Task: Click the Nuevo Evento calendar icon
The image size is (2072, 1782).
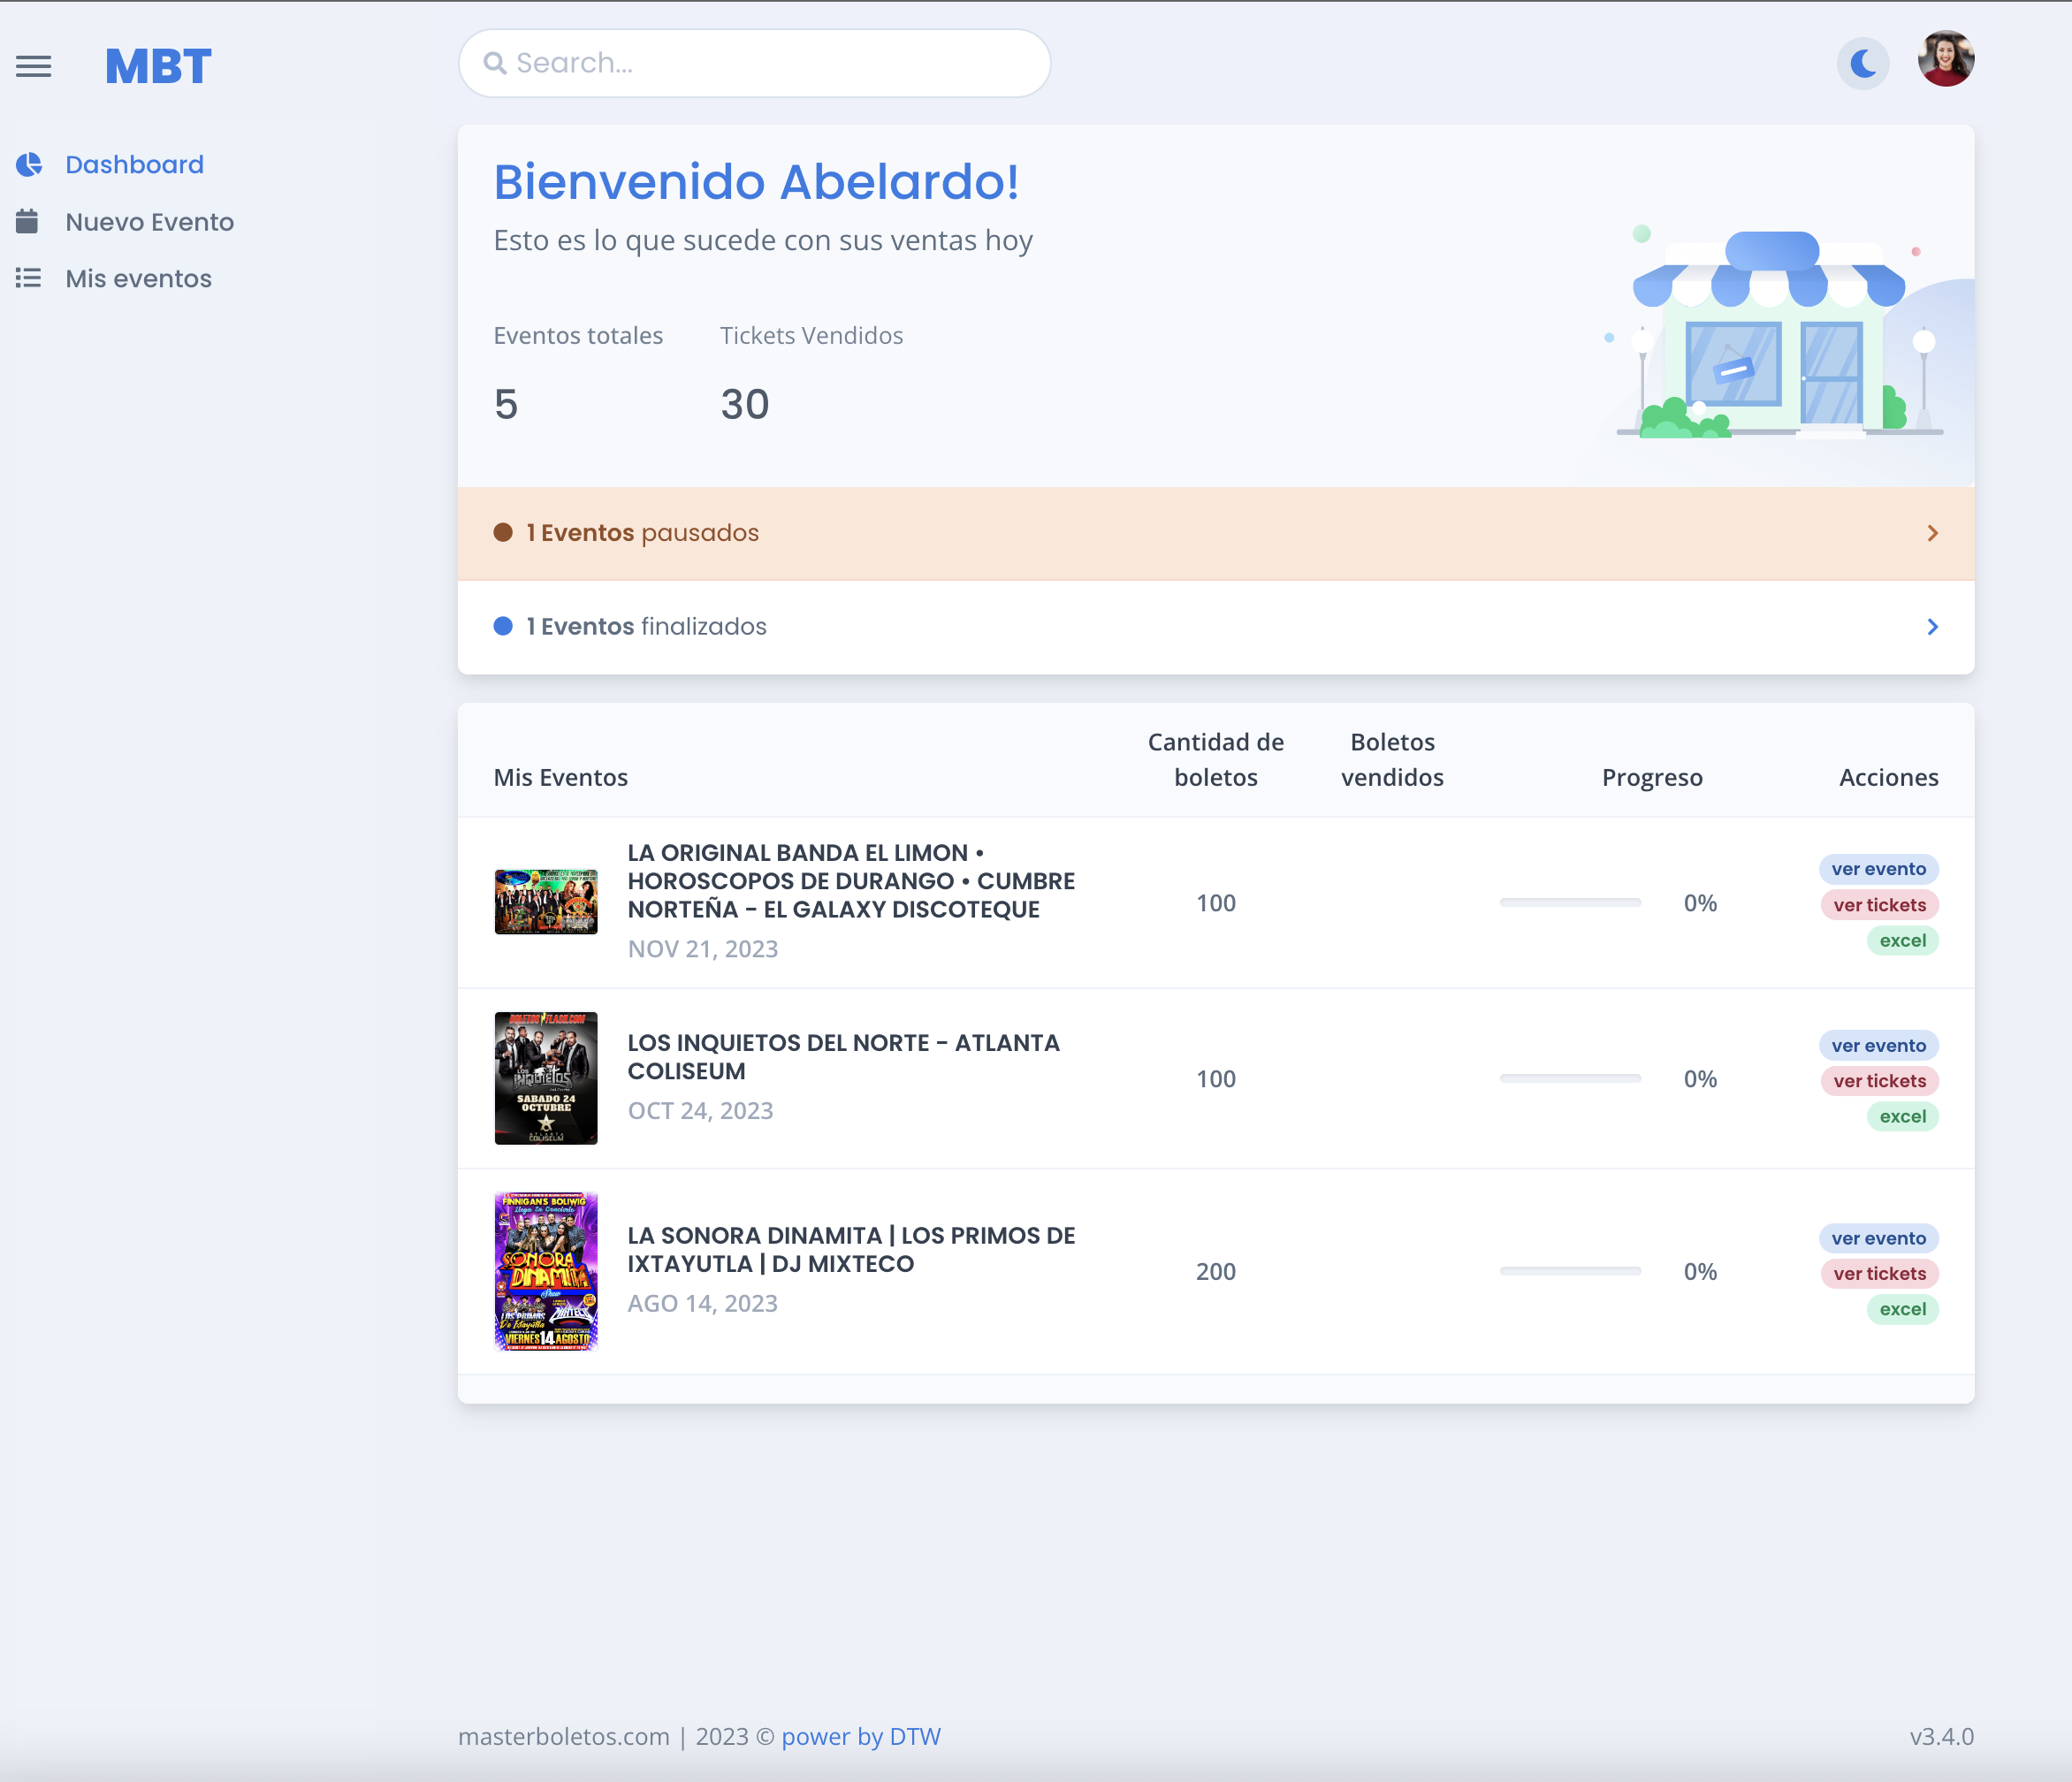Action: [27, 221]
